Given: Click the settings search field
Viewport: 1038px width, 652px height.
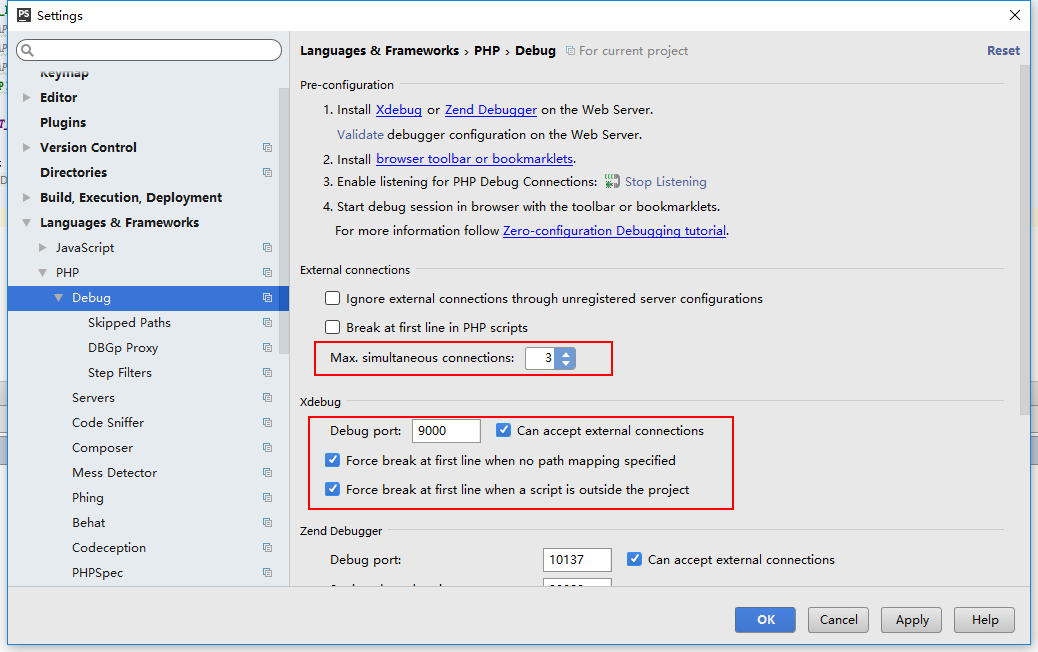Looking at the screenshot, I should (149, 50).
